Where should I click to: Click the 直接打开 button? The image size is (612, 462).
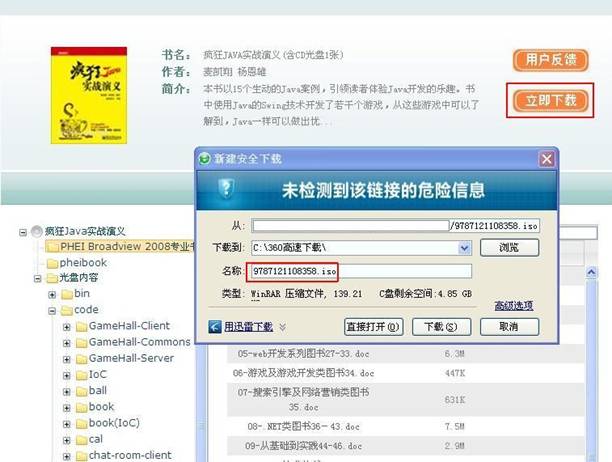[374, 327]
